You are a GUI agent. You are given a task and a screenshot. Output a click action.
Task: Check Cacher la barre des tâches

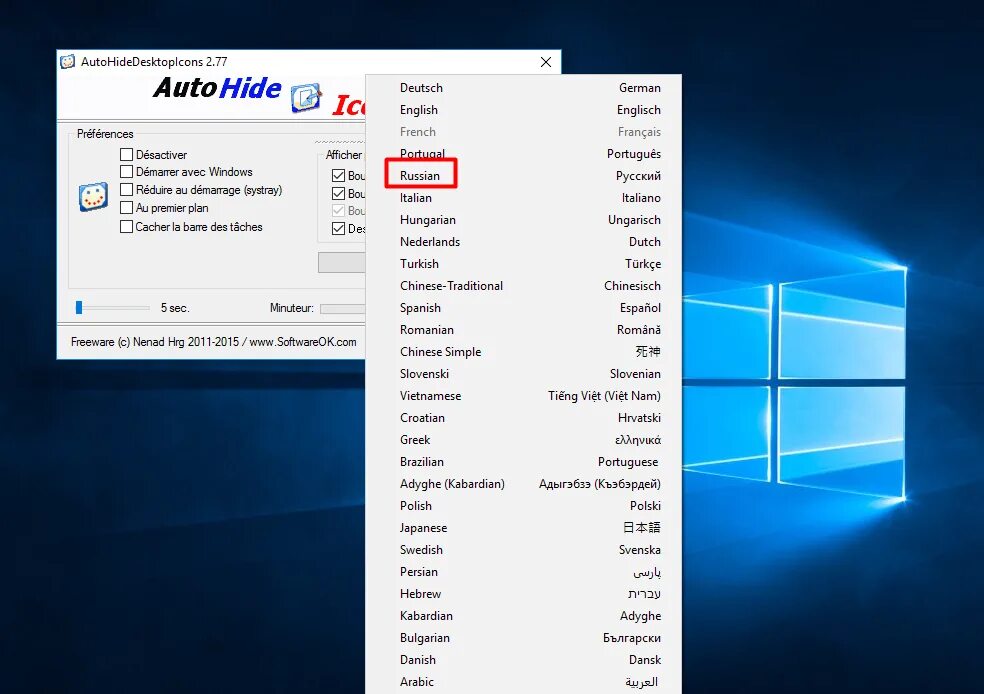[126, 227]
